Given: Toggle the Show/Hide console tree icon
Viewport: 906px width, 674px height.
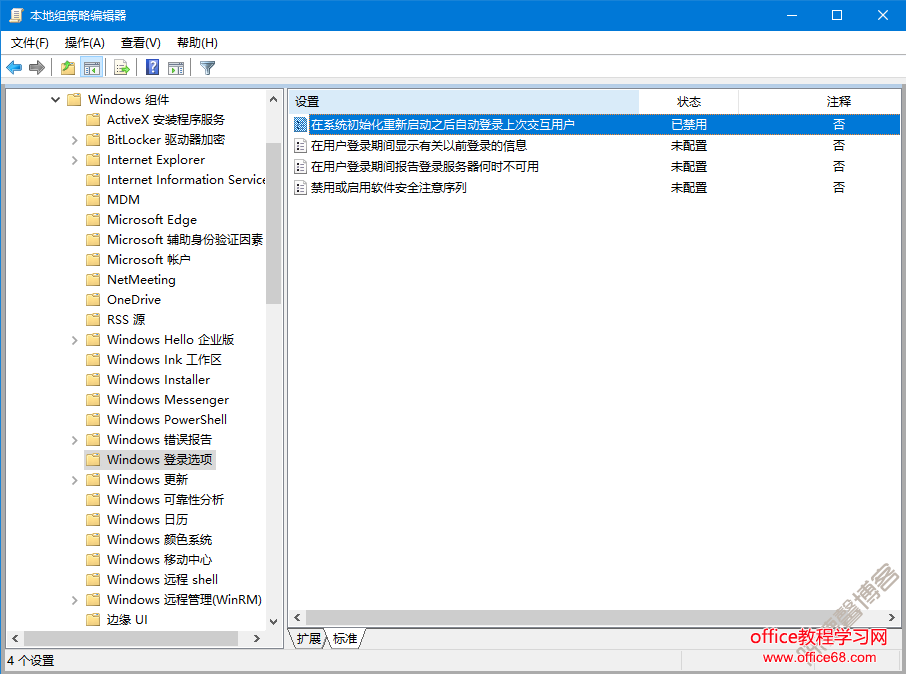Looking at the screenshot, I should click(x=92, y=67).
